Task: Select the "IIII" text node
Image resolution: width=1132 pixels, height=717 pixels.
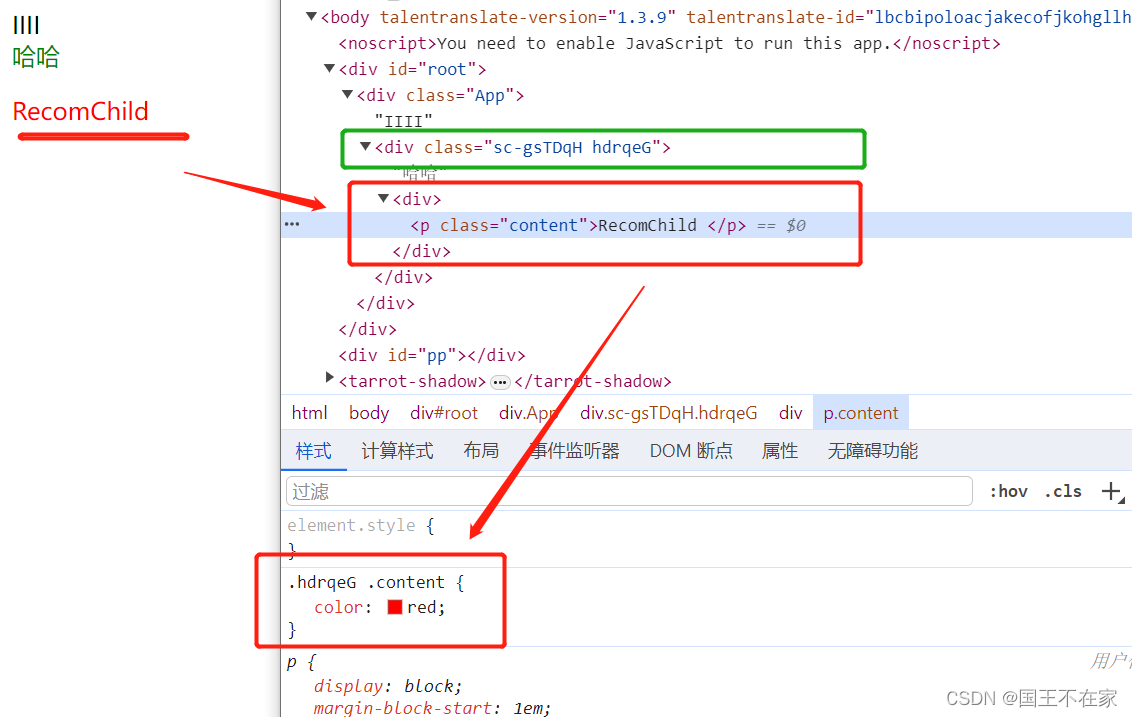Action: coord(403,121)
